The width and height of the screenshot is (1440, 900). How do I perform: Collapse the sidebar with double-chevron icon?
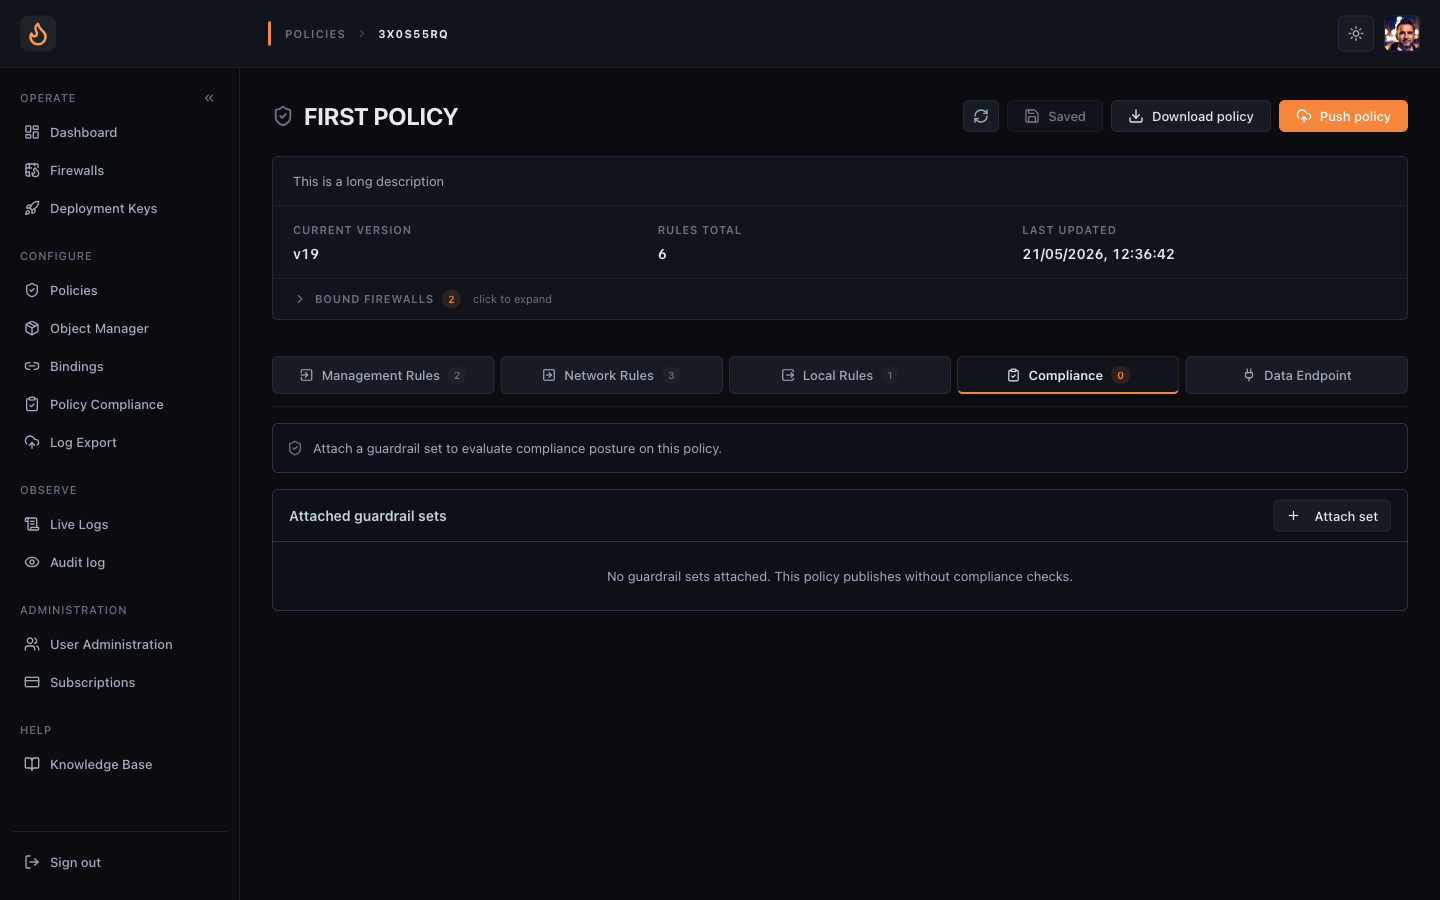coord(209,98)
